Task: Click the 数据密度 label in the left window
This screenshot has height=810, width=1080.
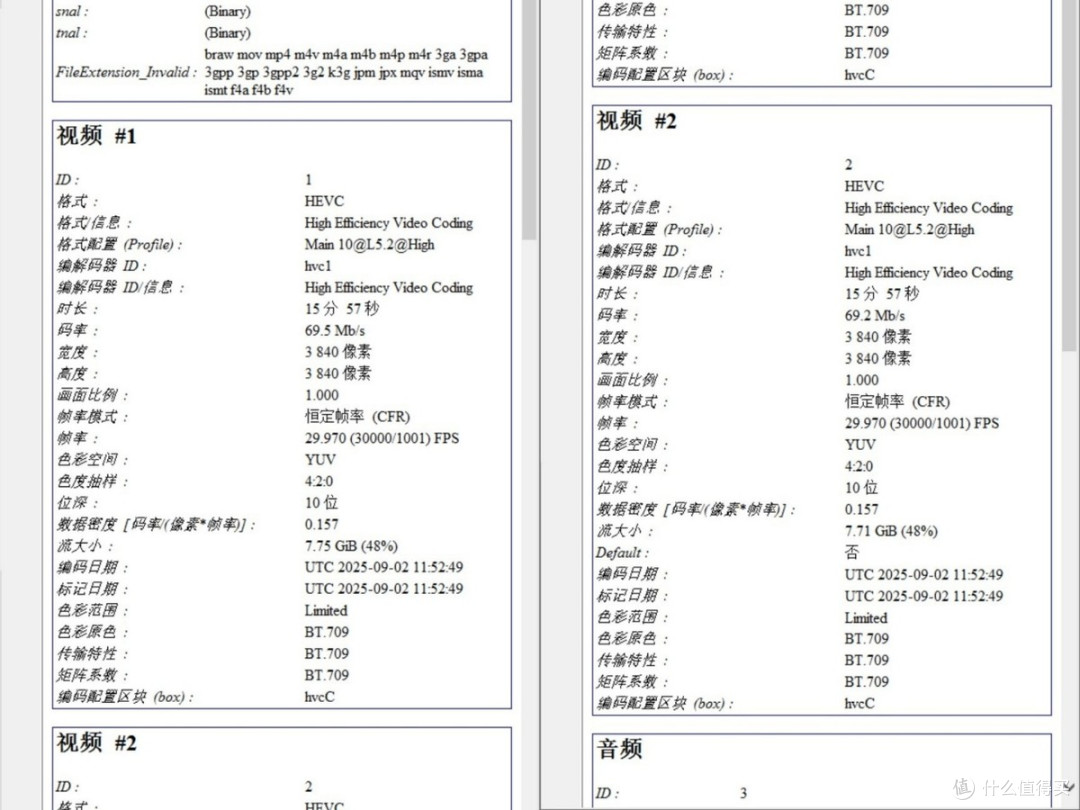Action: pyautogui.click(x=156, y=525)
